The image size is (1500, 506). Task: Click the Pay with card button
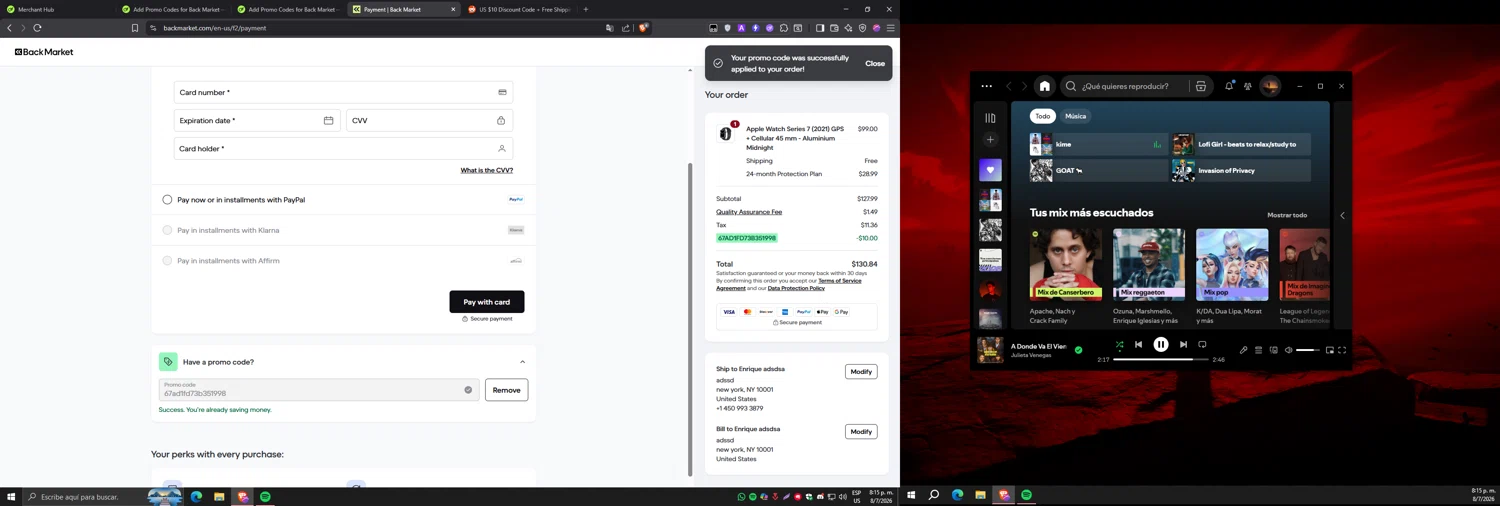point(487,302)
